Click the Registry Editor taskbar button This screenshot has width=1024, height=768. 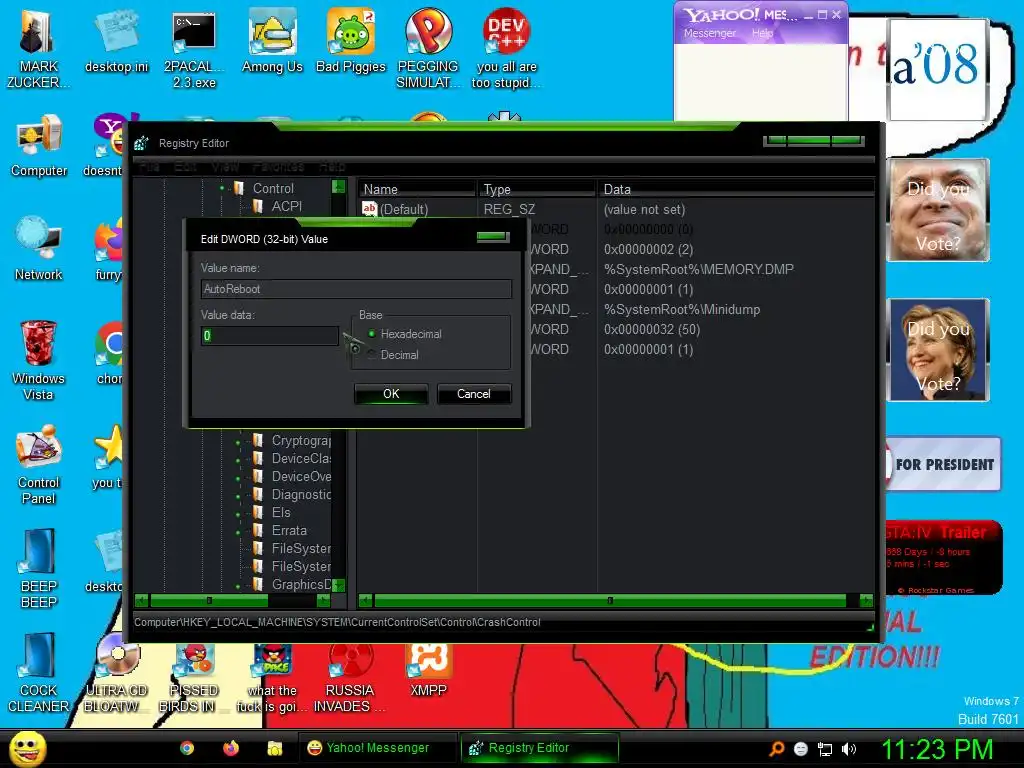[539, 748]
